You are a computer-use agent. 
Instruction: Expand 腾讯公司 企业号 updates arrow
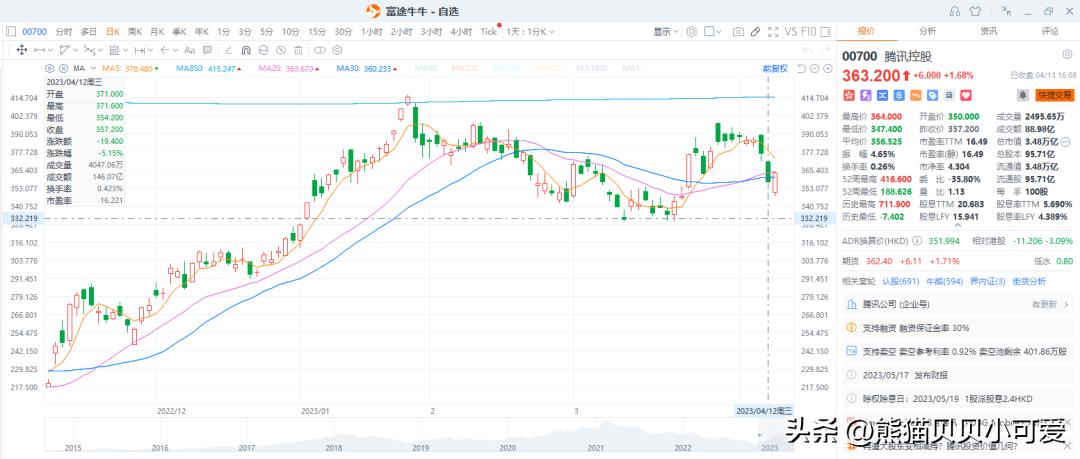(1067, 304)
